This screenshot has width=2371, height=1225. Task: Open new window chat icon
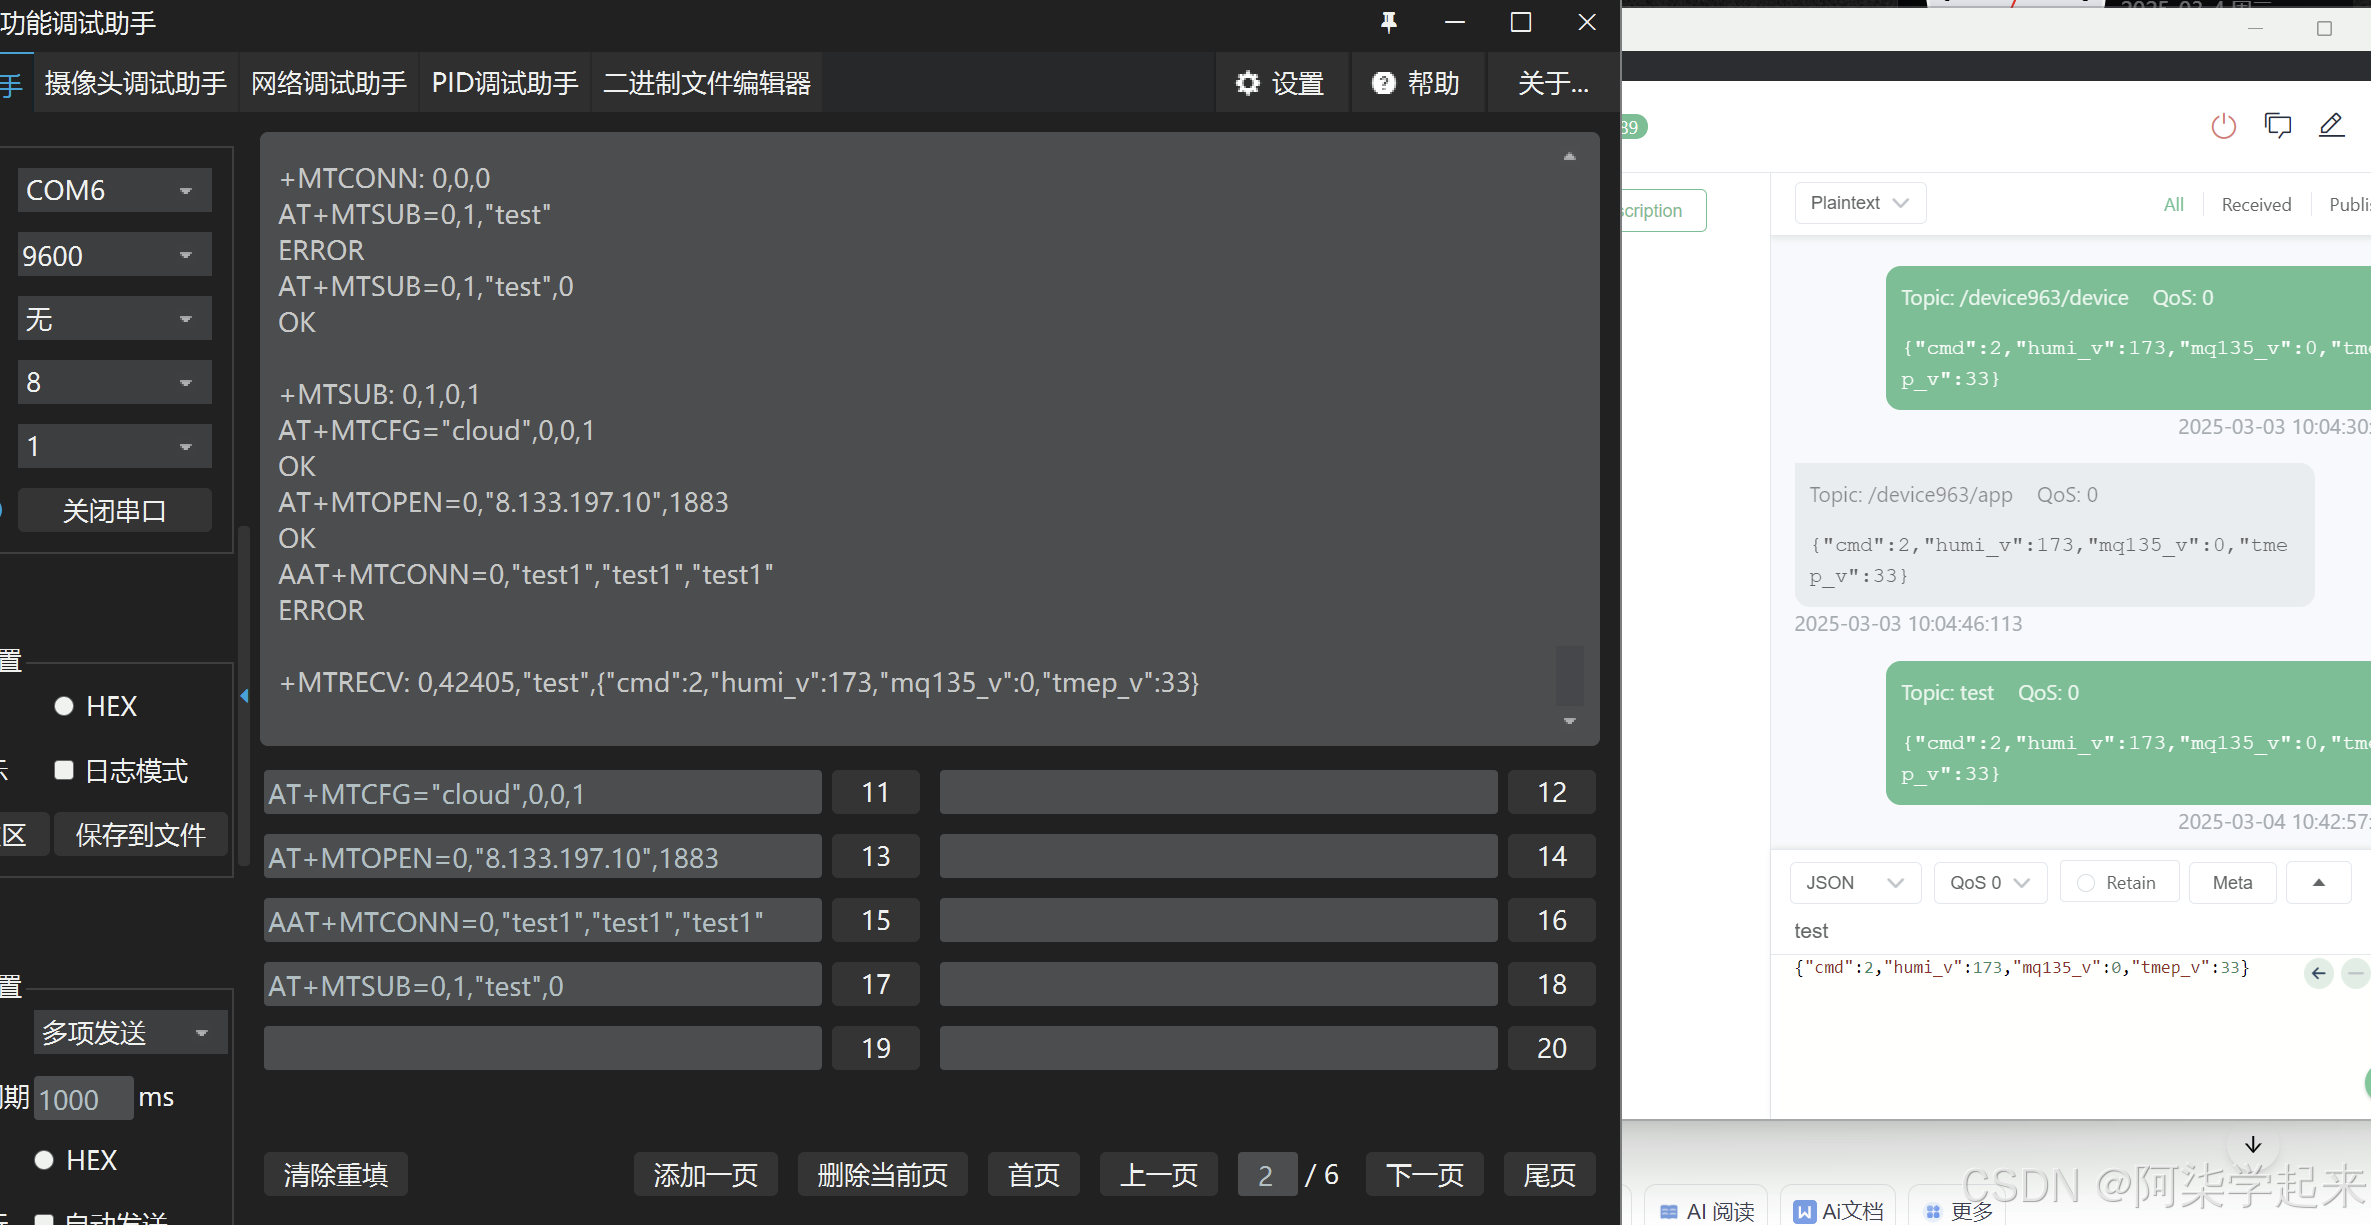coord(2277,126)
